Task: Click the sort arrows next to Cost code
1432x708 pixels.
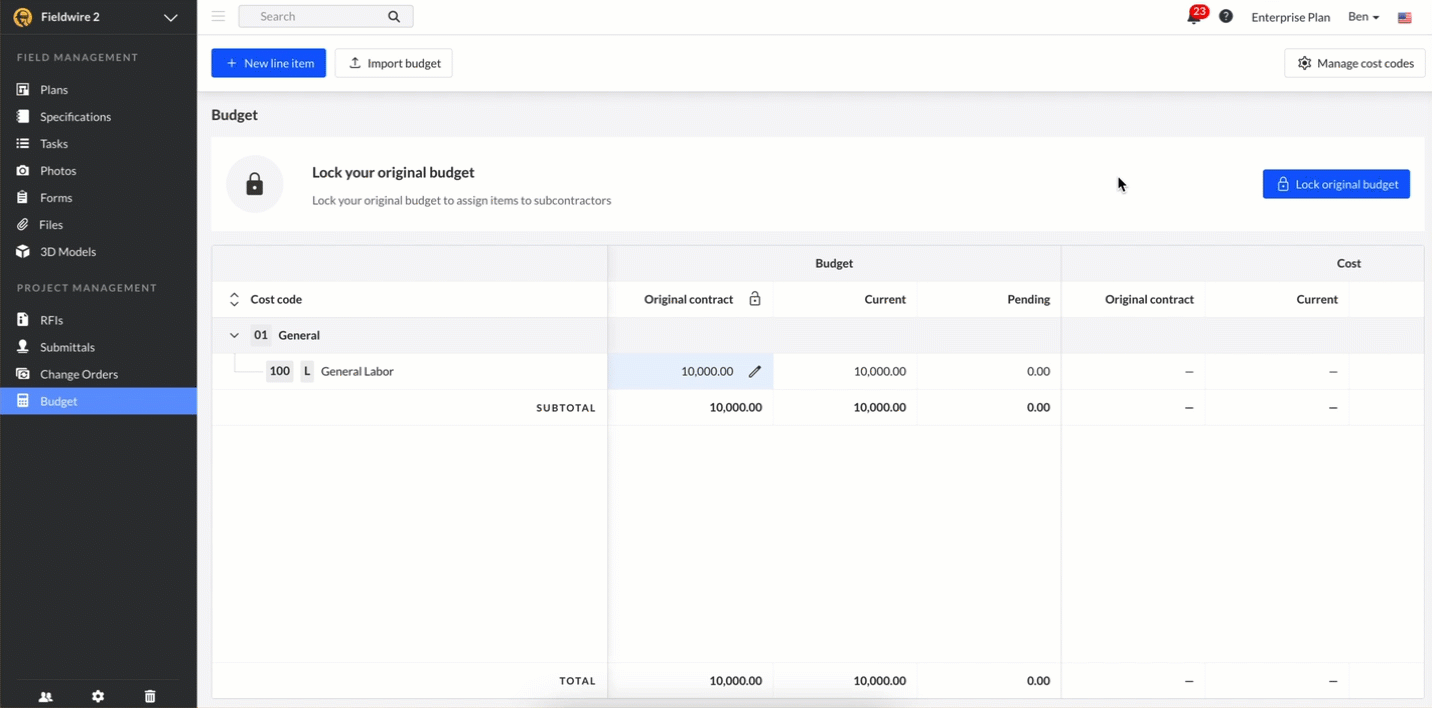Action: pyautogui.click(x=234, y=299)
